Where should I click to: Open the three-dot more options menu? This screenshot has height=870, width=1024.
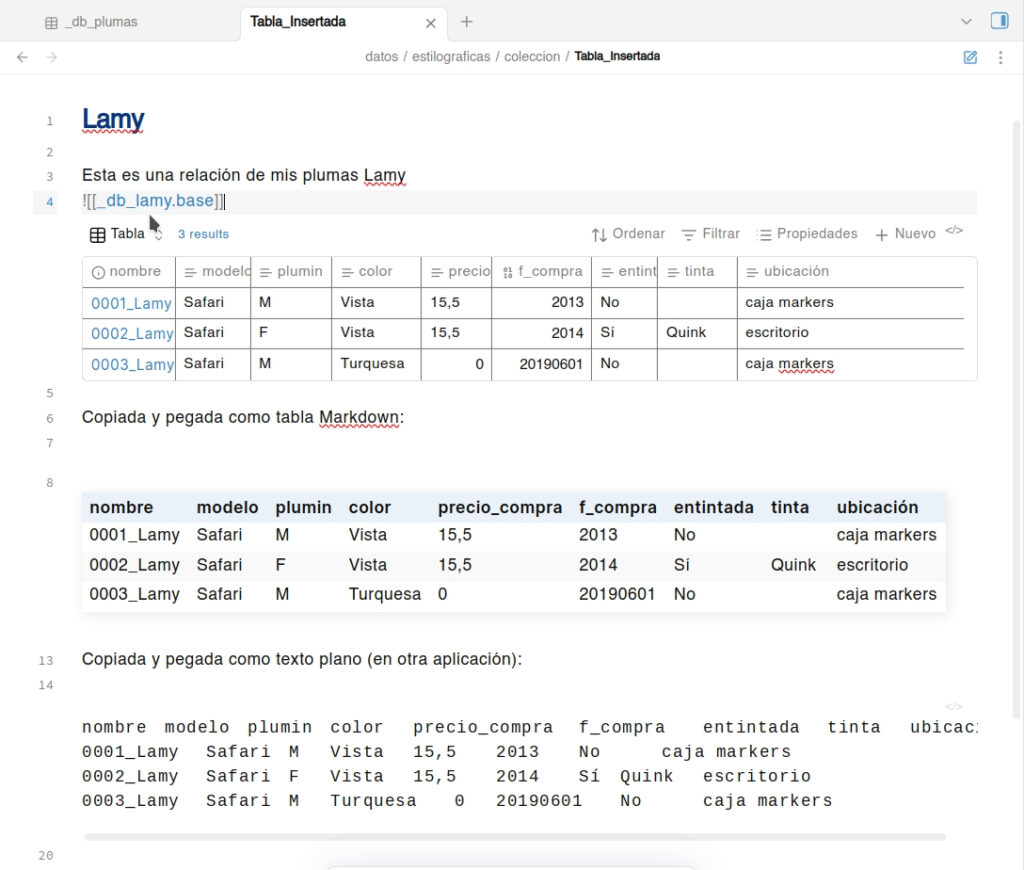pos(1000,58)
